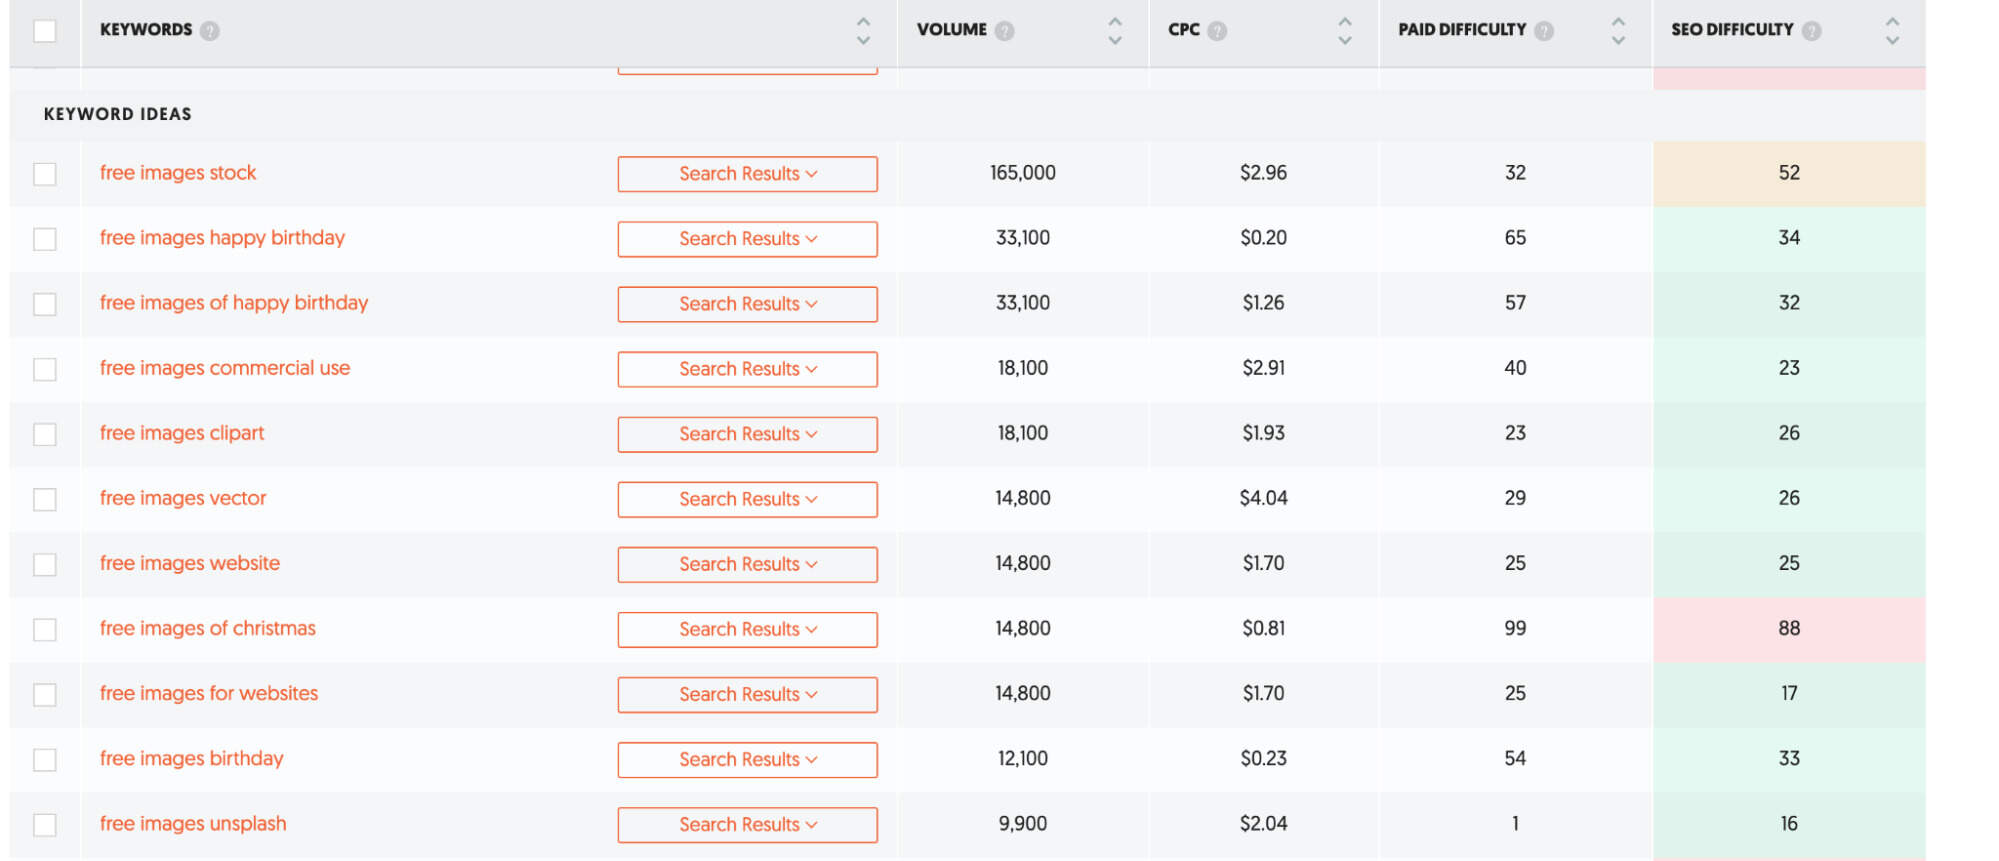This screenshot has width=1999, height=861.
Task: Sort the table by Volume column arrows
Action: (1115, 31)
